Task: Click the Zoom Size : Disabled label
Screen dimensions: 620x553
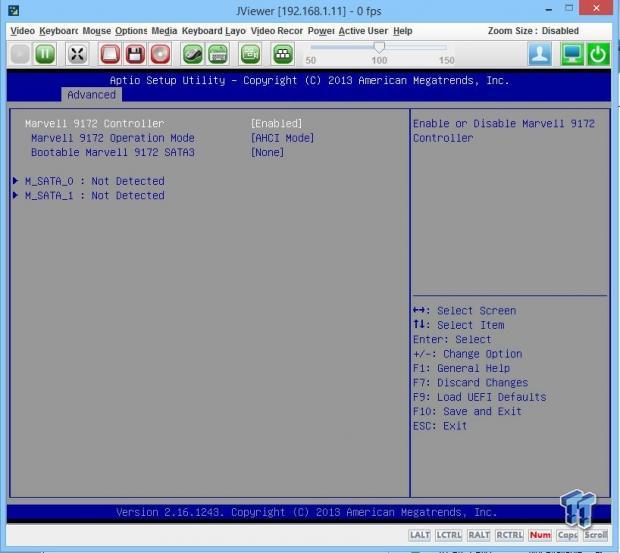Action: point(533,31)
